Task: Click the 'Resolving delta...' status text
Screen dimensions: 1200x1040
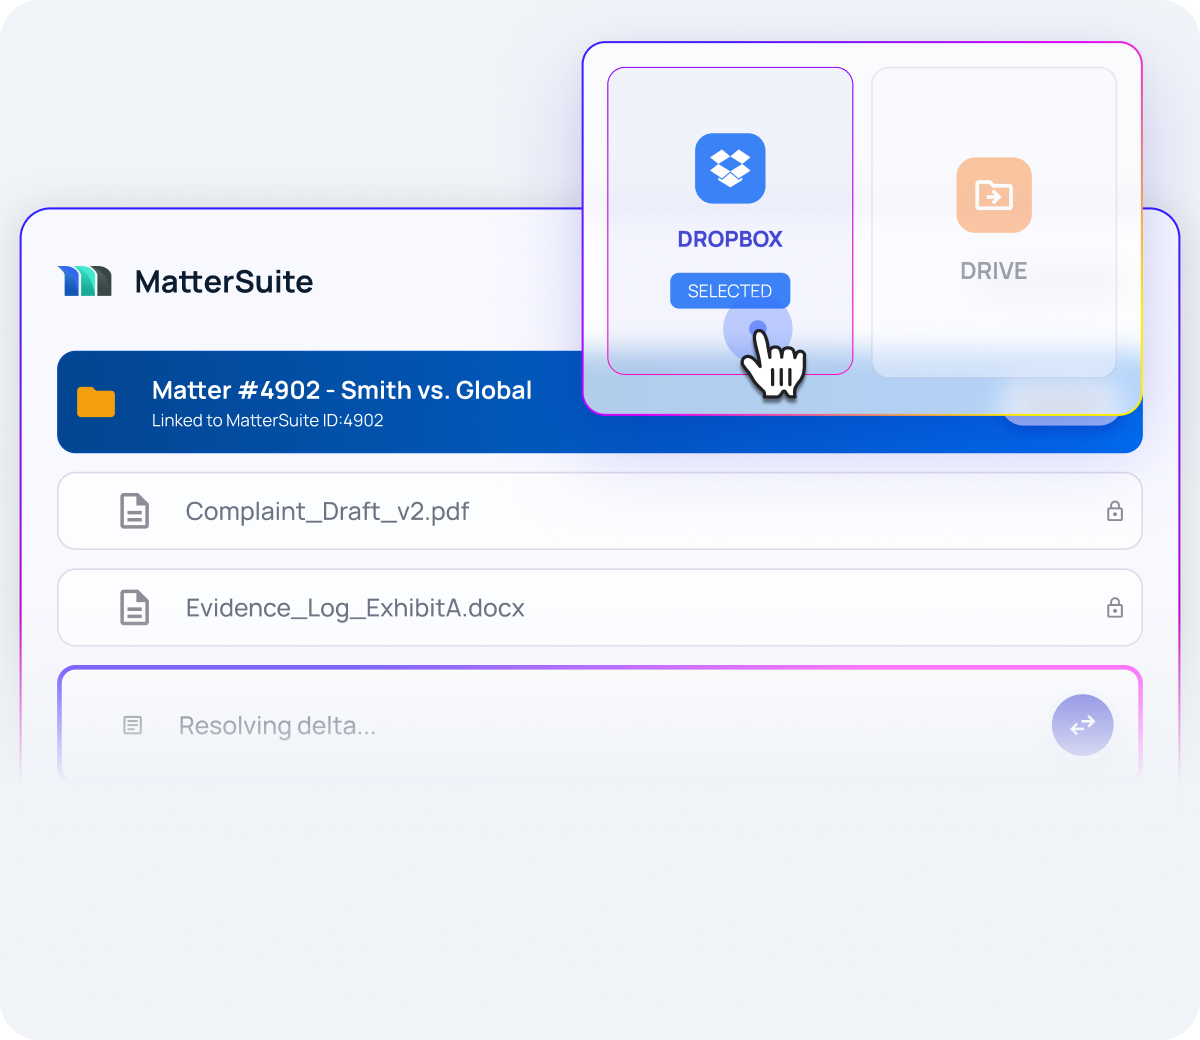Action: coord(277,726)
